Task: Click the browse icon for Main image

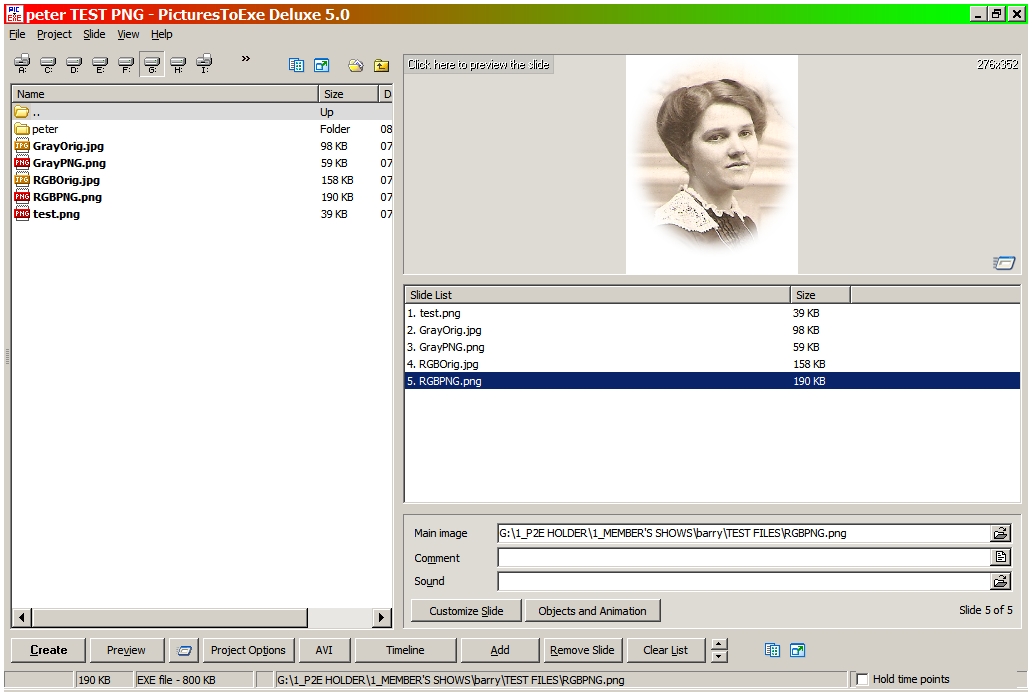Action: (x=1000, y=534)
